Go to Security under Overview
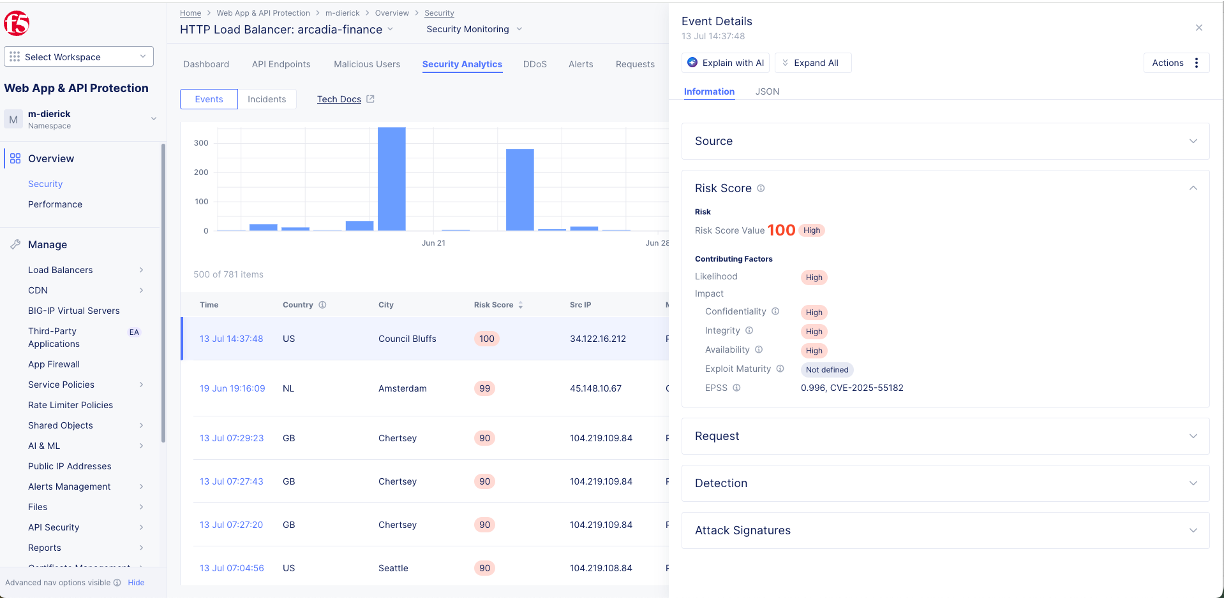This screenshot has height=598, width=1224. (x=45, y=184)
